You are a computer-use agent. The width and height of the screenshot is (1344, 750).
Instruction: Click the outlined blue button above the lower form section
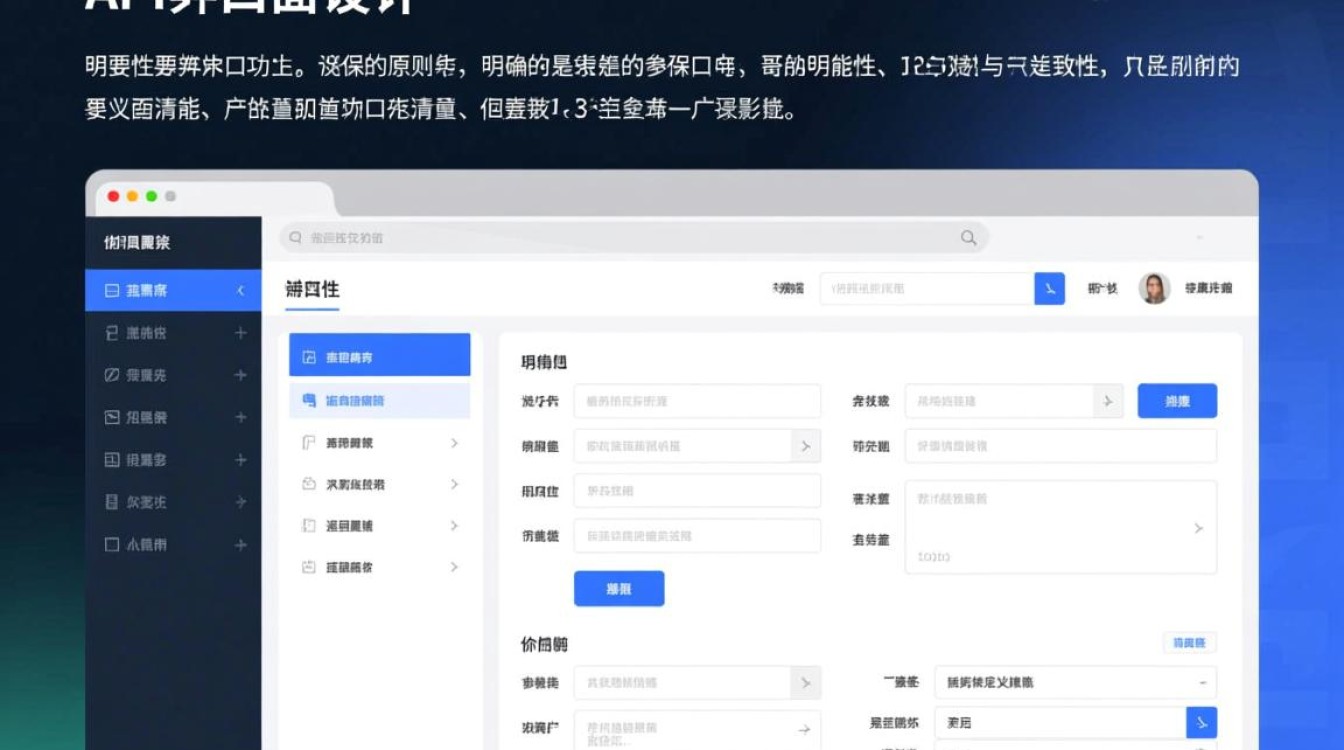(1188, 642)
